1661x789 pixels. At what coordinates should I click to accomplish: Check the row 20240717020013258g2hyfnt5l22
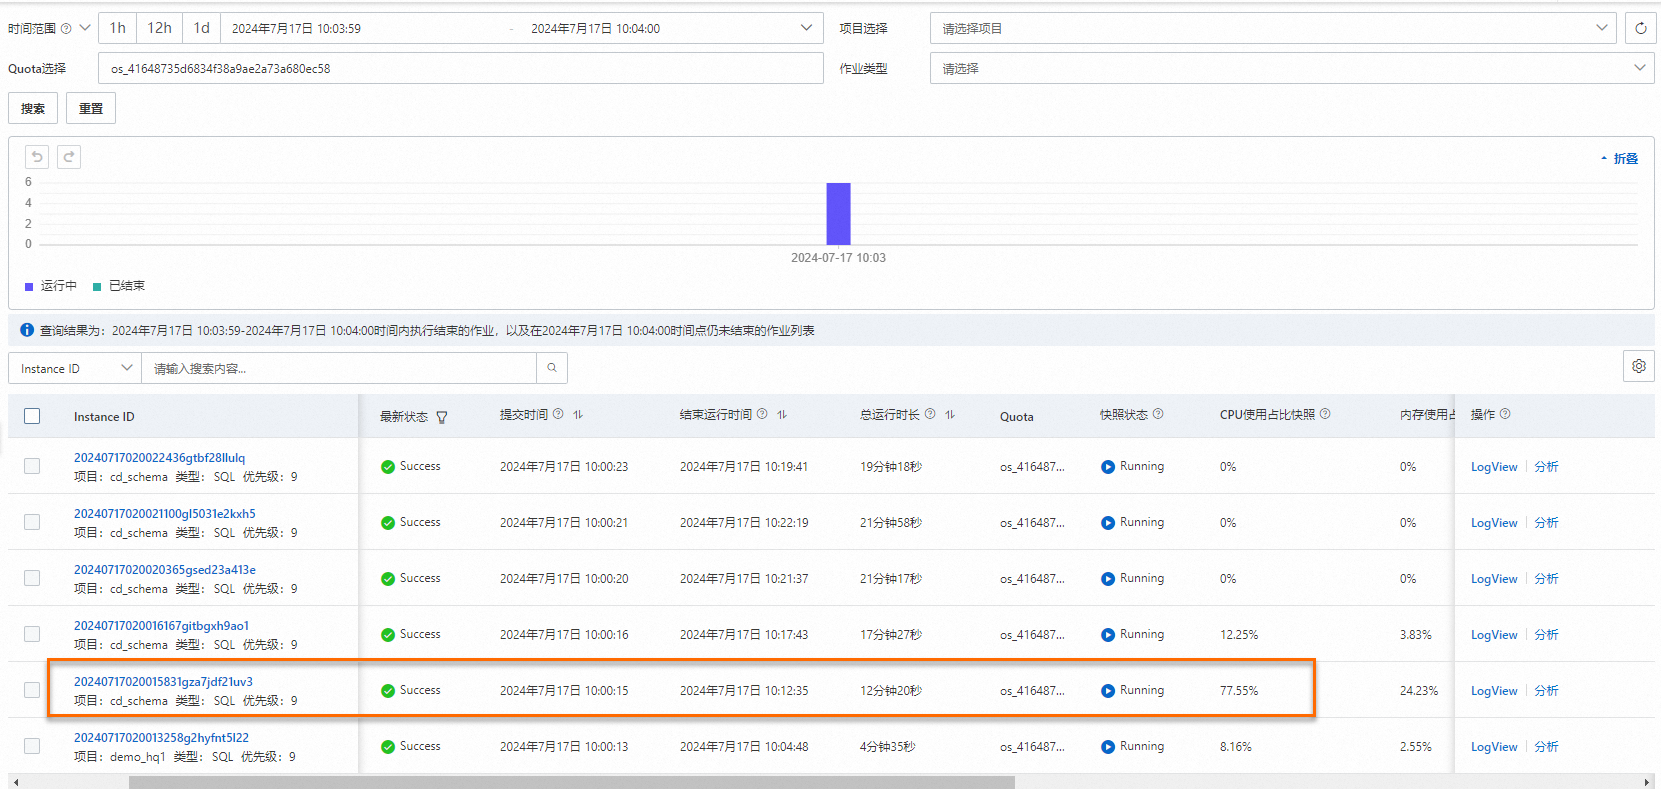(32, 746)
